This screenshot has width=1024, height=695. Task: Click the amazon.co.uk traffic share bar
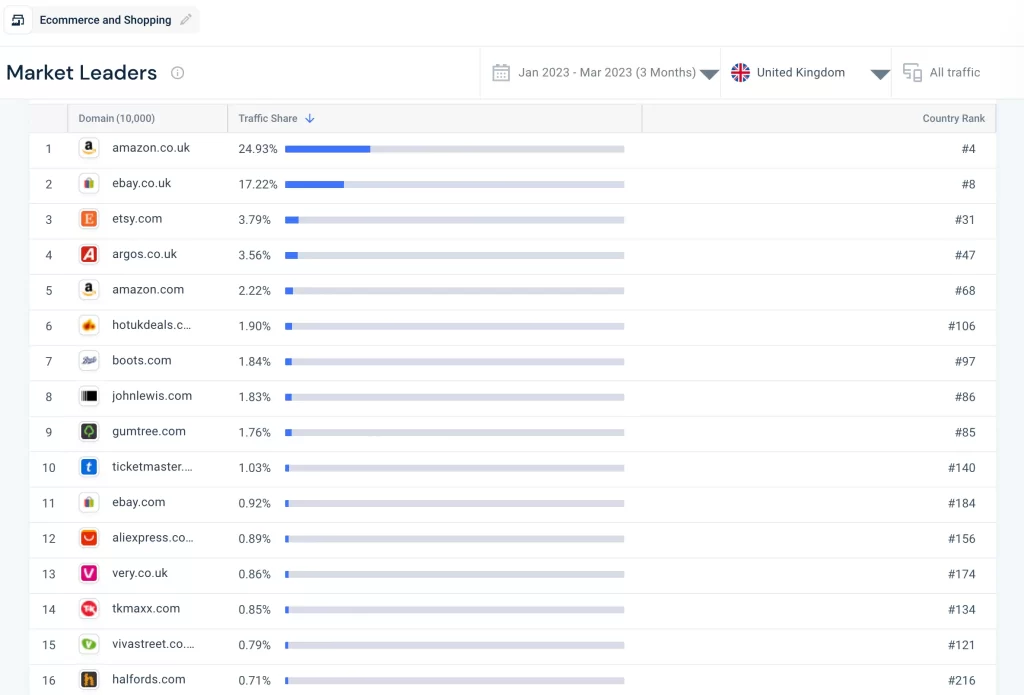(455, 149)
